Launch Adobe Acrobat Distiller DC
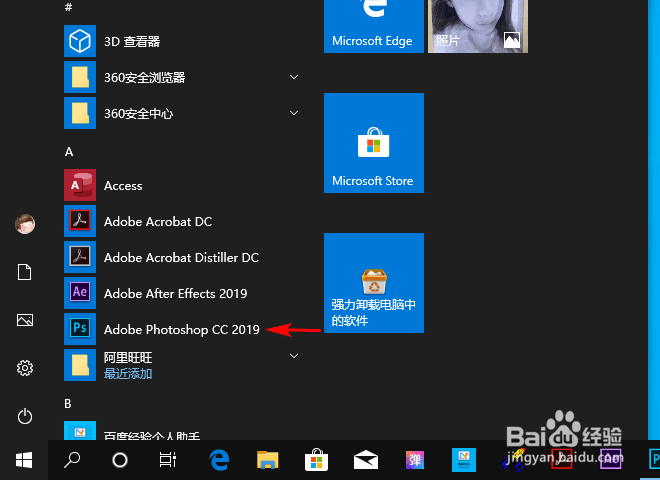Viewport: 660px width, 480px height. pos(181,257)
